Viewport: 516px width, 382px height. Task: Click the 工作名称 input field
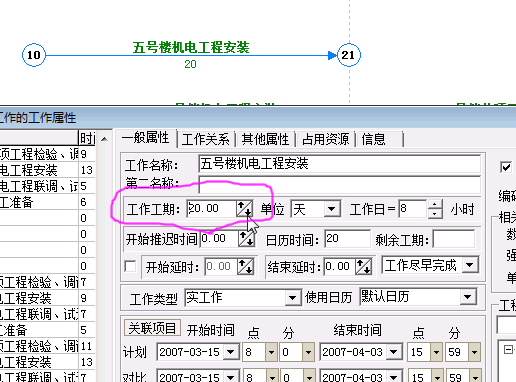pyautogui.click(x=339, y=164)
